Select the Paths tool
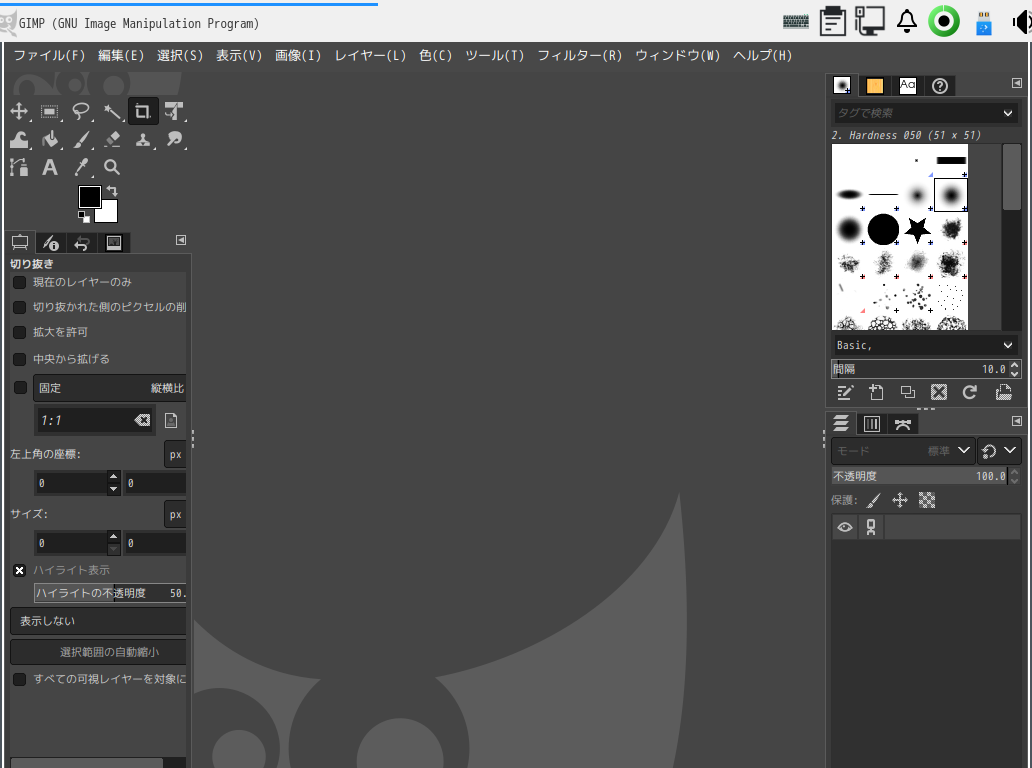 coord(19,167)
